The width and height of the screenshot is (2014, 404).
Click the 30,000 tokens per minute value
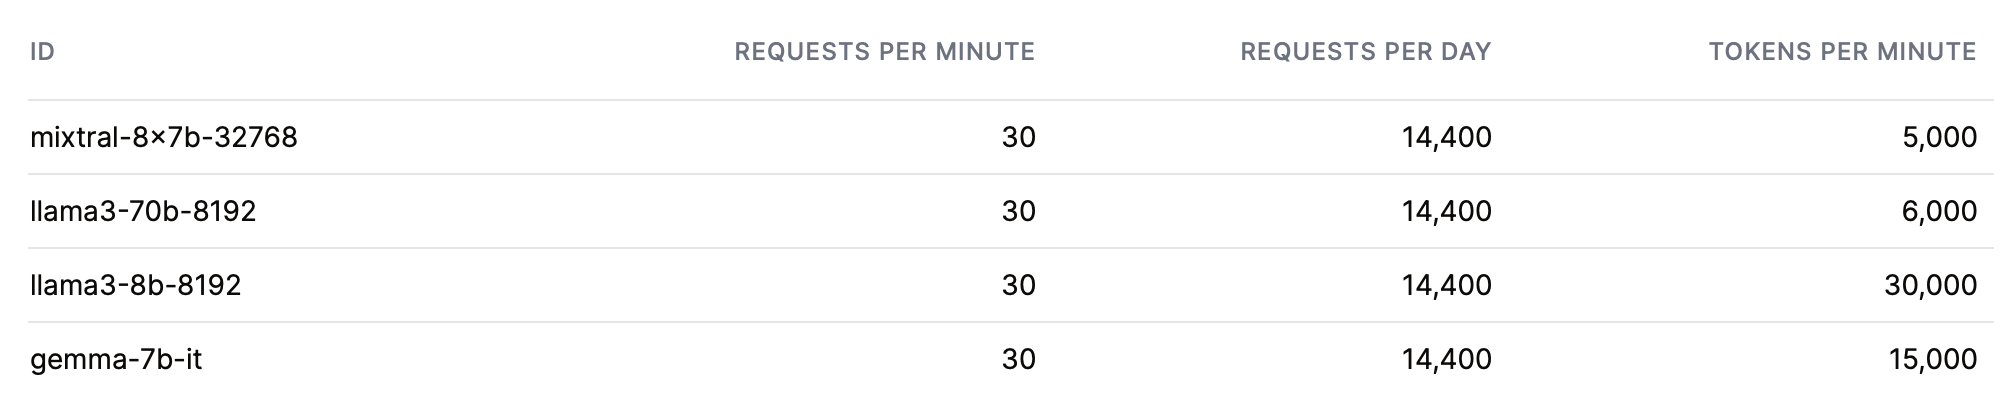coord(1931,285)
